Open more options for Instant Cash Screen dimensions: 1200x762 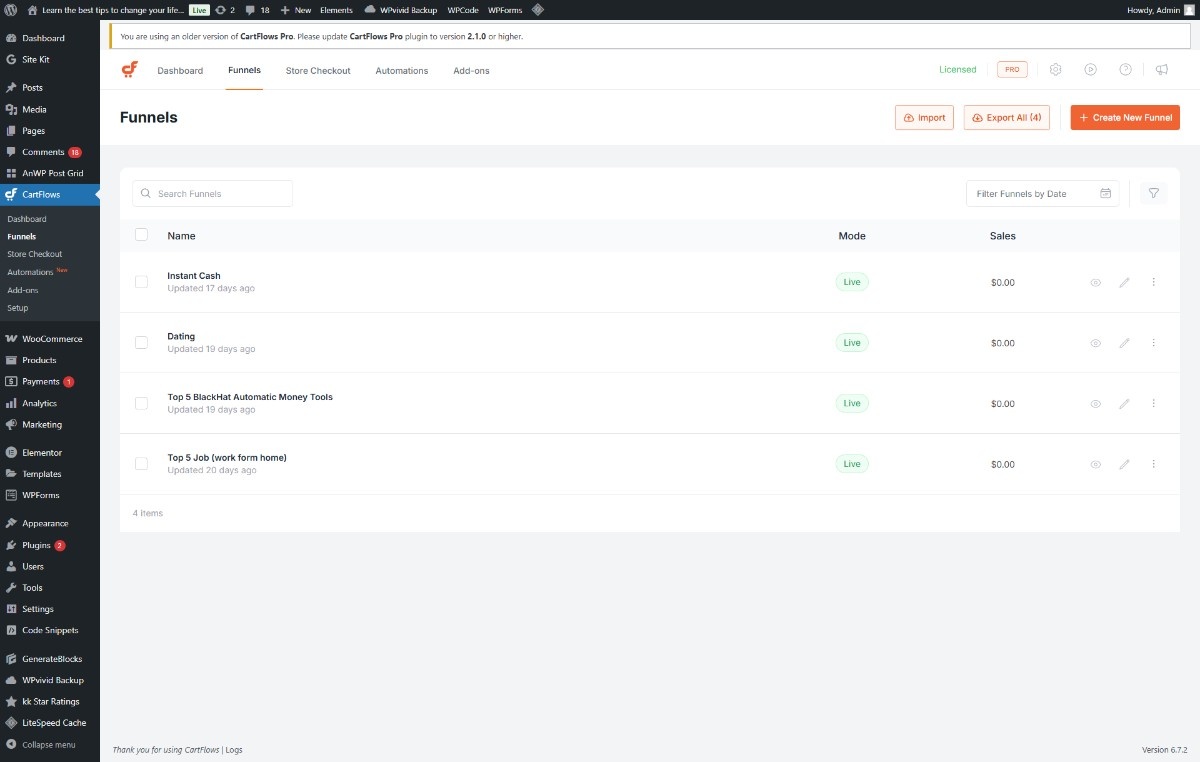coord(1153,283)
